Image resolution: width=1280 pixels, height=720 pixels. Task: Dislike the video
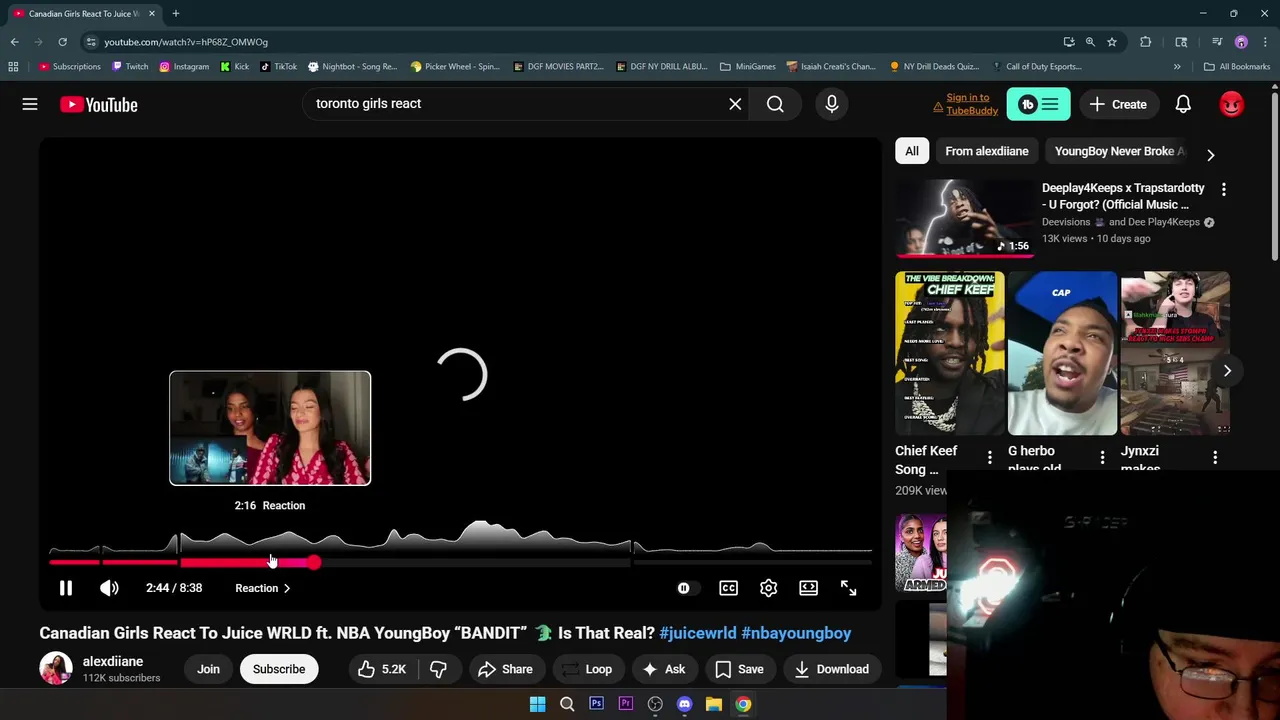coord(438,669)
